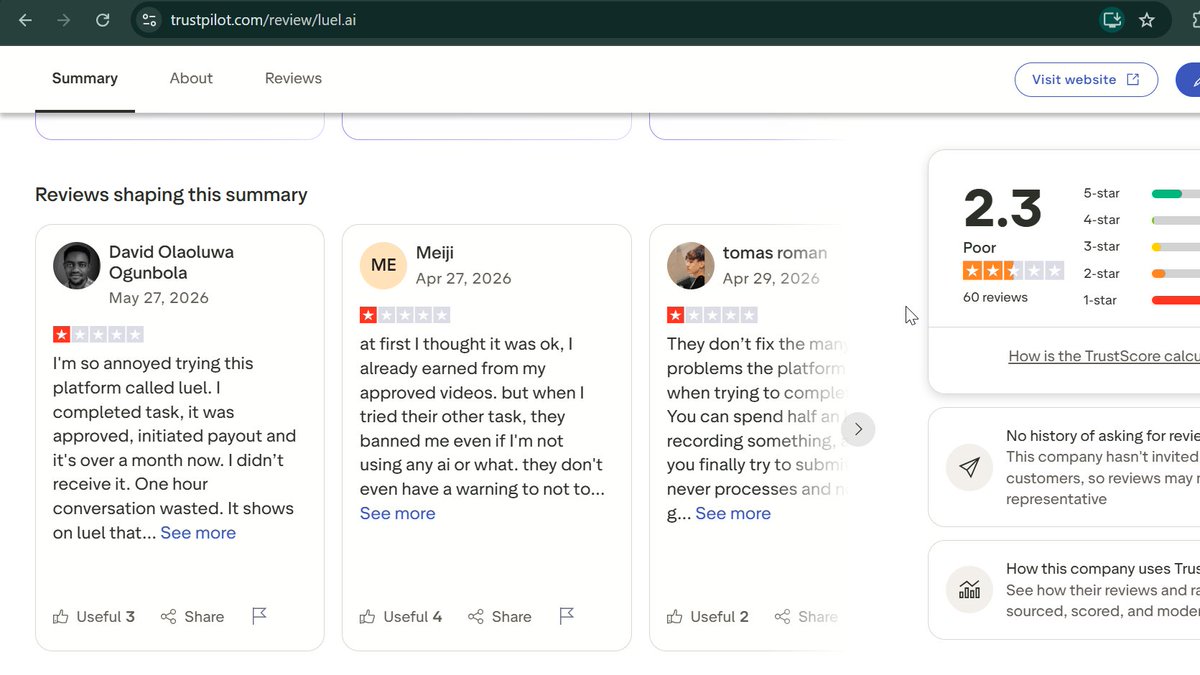Viewport: 1200px width, 675px height.
Task: Filter reviews by the 4-star bar
Action: click(1176, 220)
